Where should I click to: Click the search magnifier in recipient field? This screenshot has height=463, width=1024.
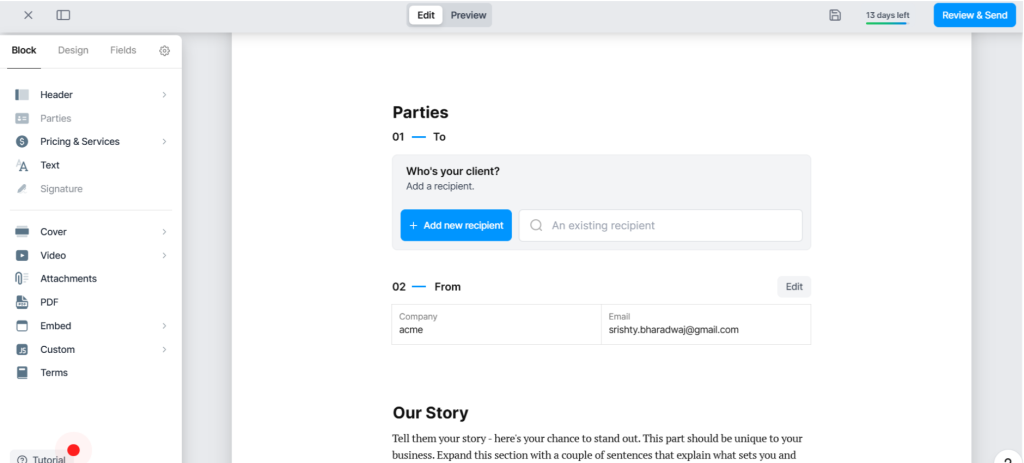[x=536, y=225]
